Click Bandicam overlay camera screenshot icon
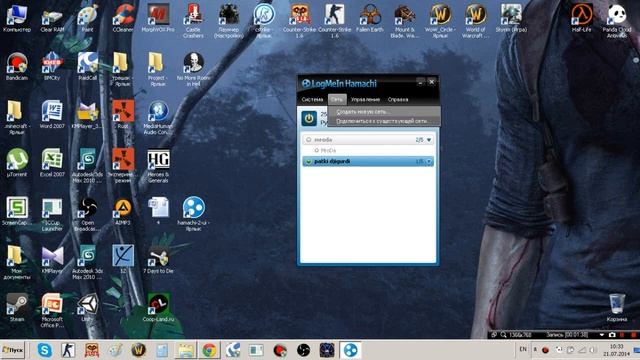 (612, 335)
